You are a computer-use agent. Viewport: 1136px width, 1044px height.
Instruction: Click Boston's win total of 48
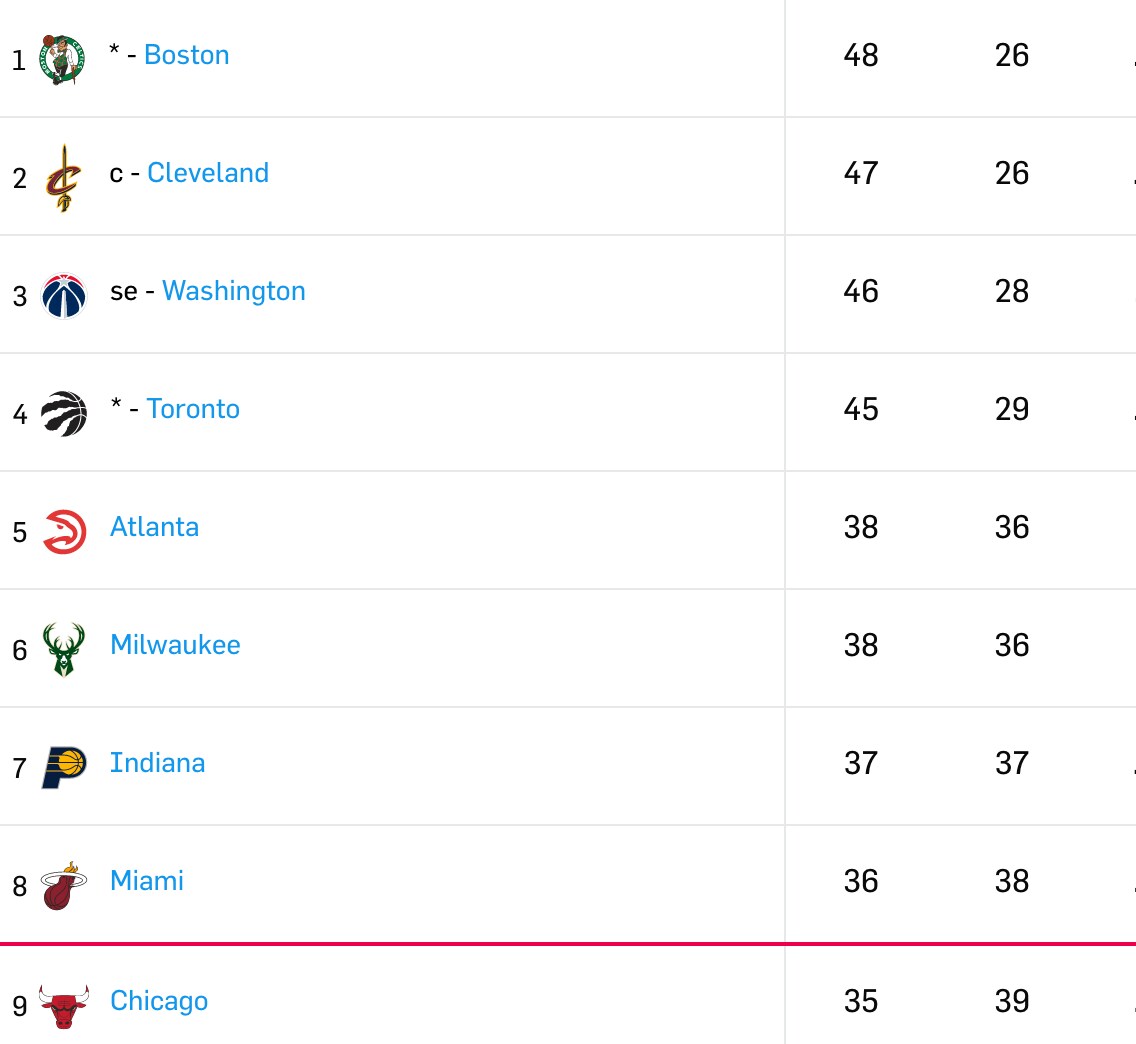[x=860, y=55]
